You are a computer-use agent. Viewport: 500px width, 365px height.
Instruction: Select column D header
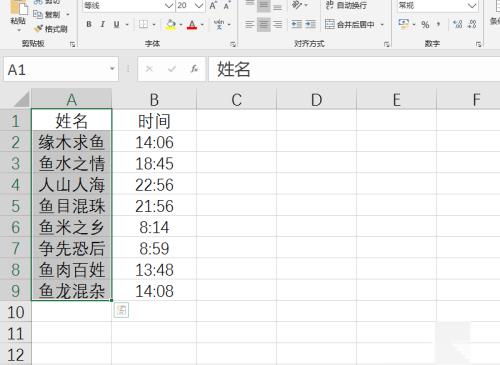coord(316,99)
